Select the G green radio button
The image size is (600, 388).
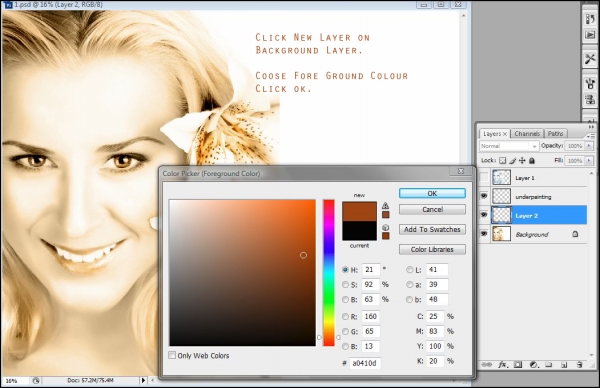tap(345, 331)
